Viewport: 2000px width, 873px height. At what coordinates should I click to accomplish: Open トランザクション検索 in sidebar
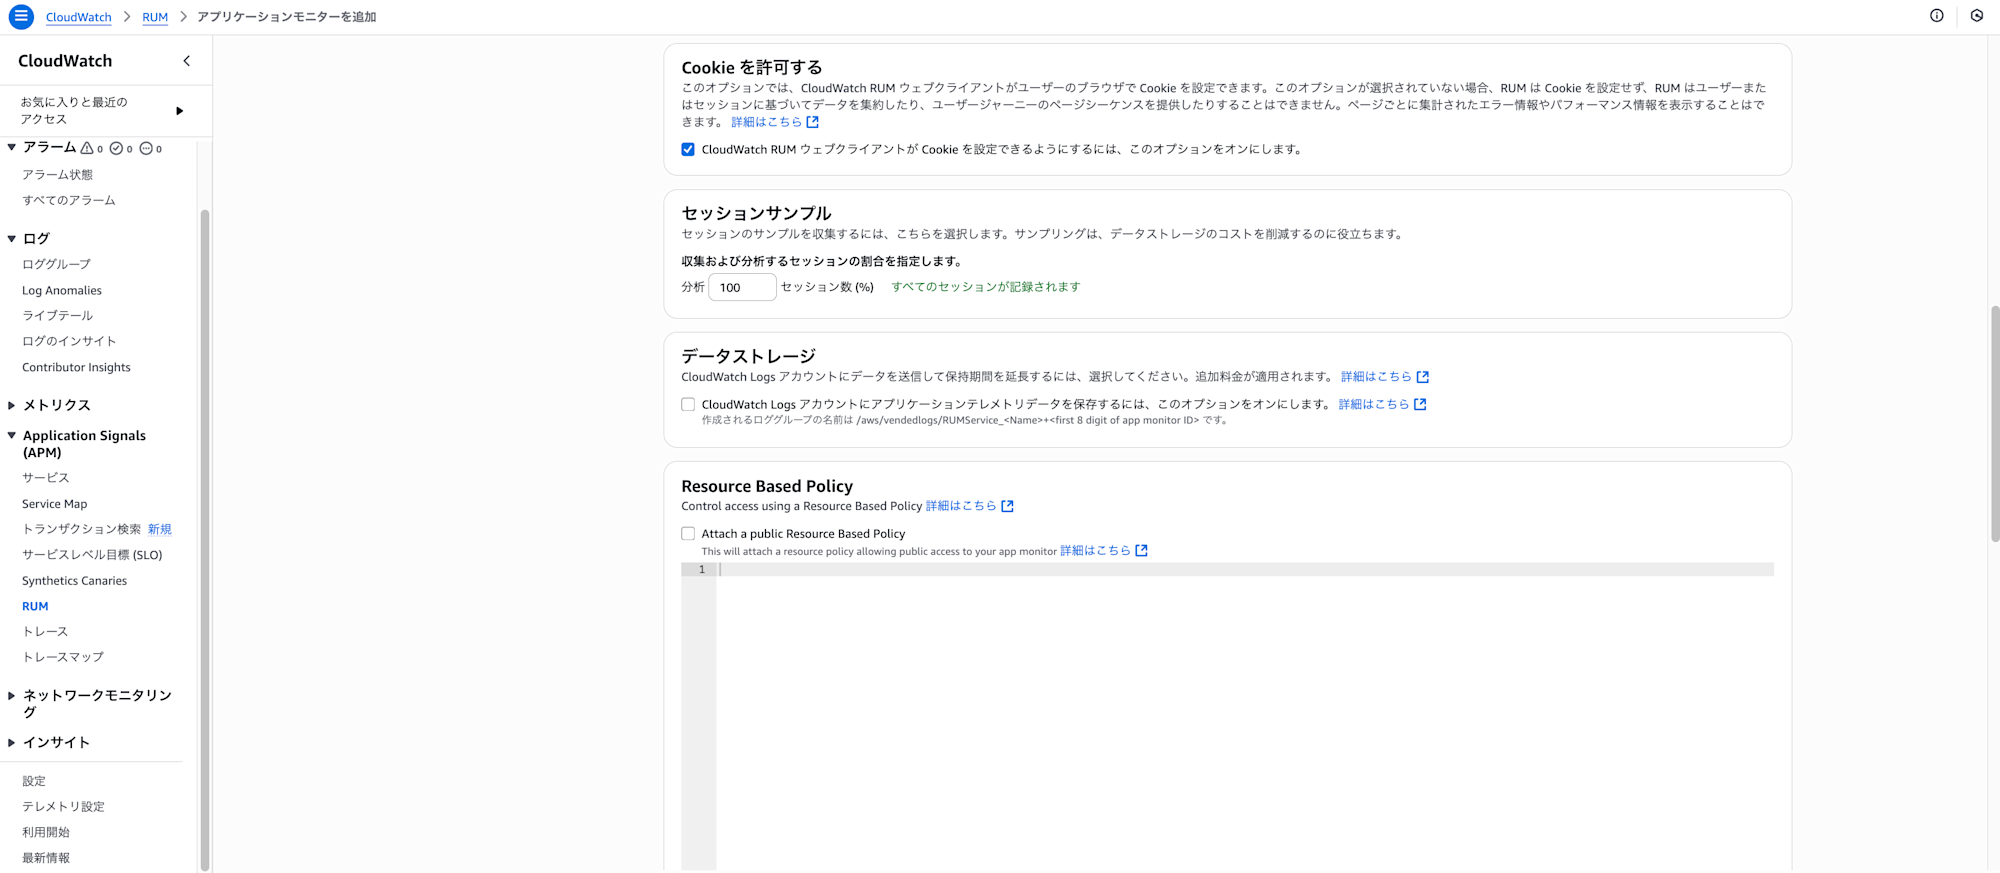[81, 529]
